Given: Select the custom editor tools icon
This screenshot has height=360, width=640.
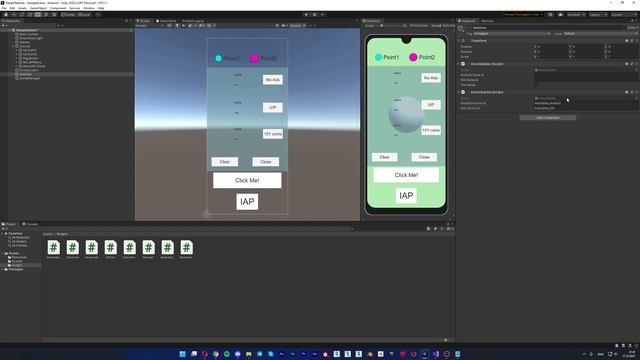Looking at the screenshot, I should click(x=54, y=15).
